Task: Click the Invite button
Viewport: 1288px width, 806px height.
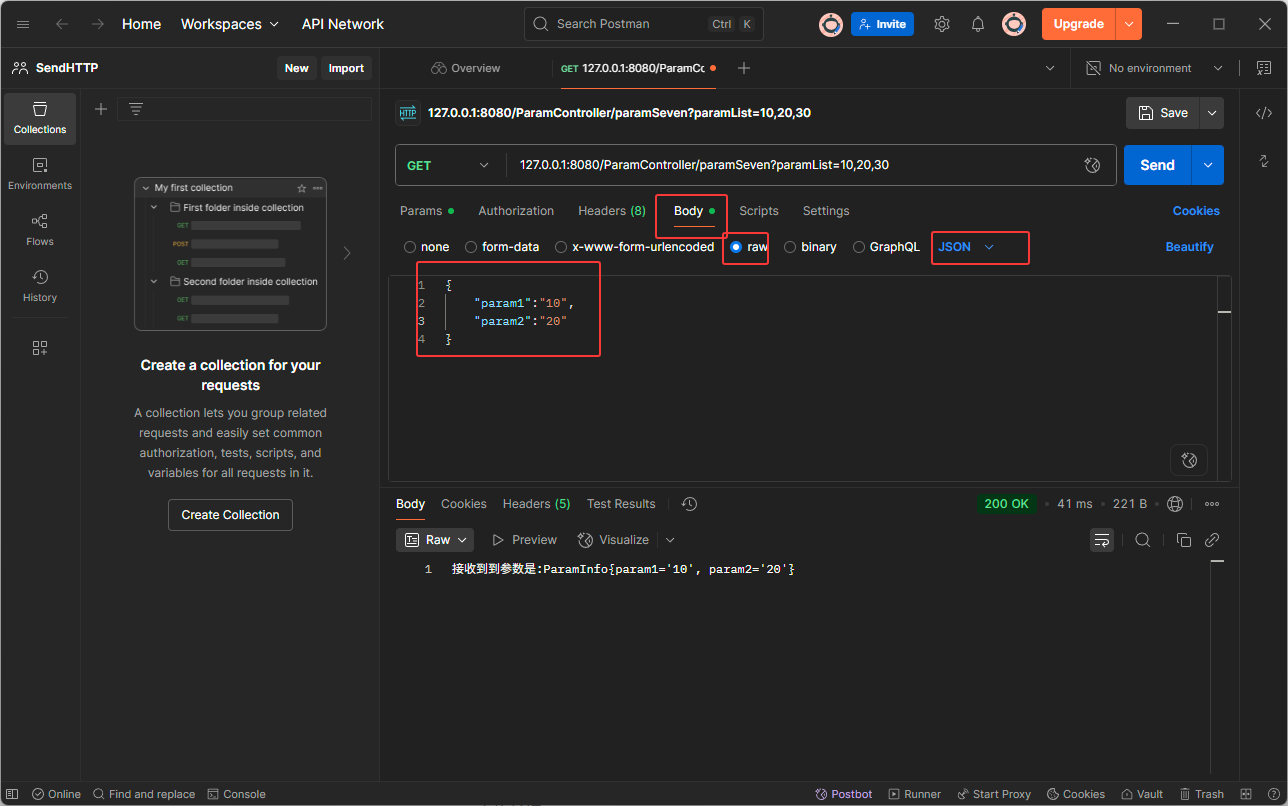Action: pos(882,24)
